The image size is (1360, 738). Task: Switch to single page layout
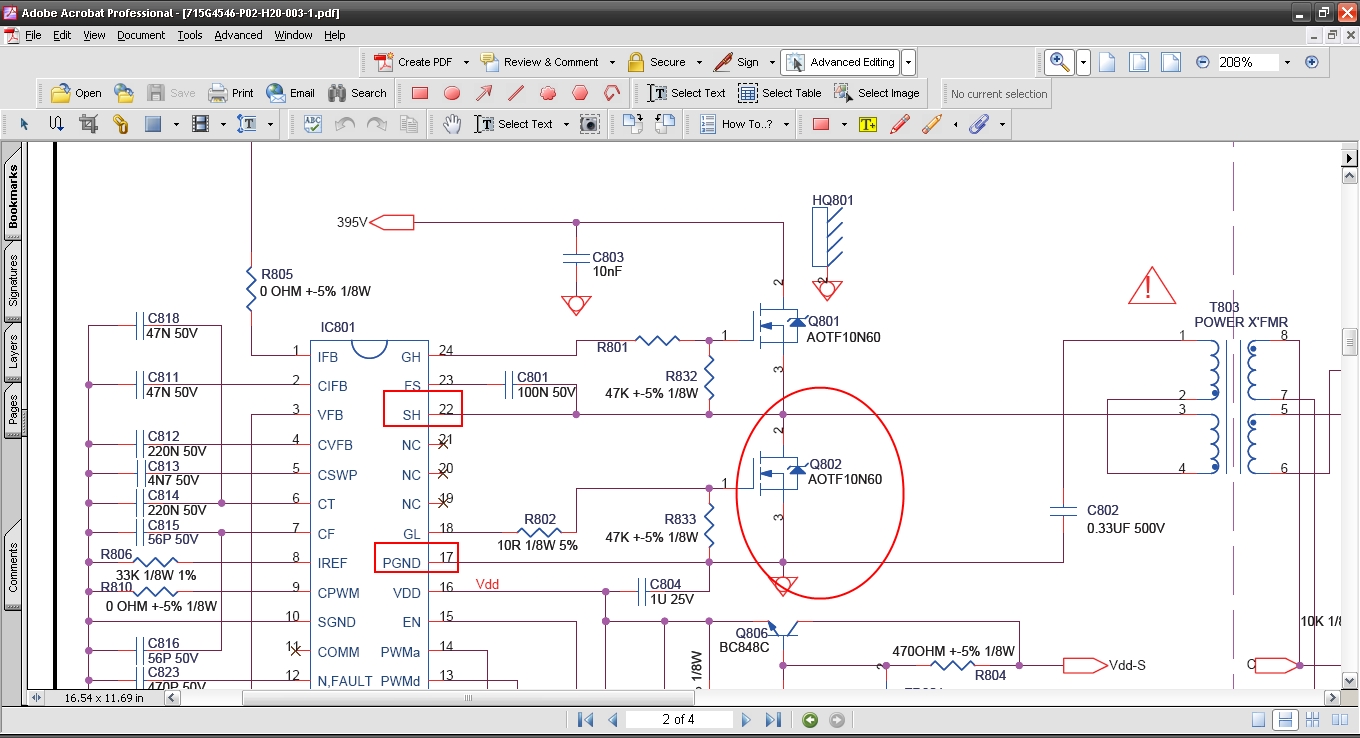[x=1259, y=720]
